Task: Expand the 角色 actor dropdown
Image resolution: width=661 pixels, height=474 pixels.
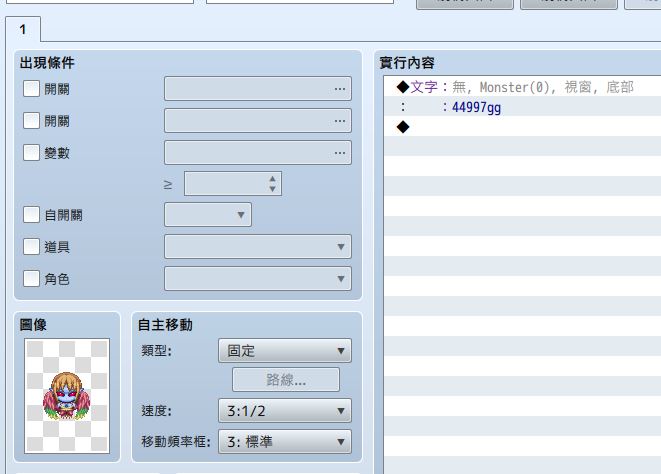Action: coord(258,279)
